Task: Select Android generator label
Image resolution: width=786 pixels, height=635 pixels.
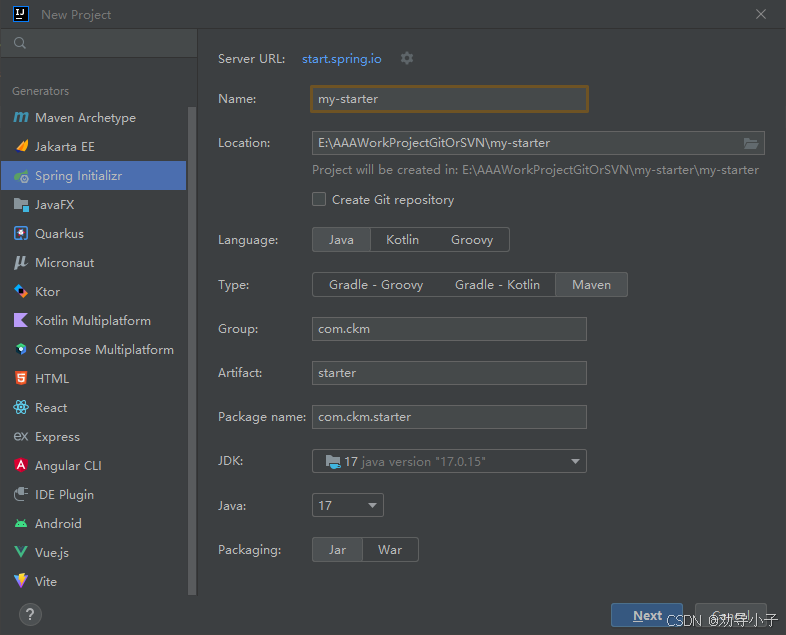Action: coord(58,524)
